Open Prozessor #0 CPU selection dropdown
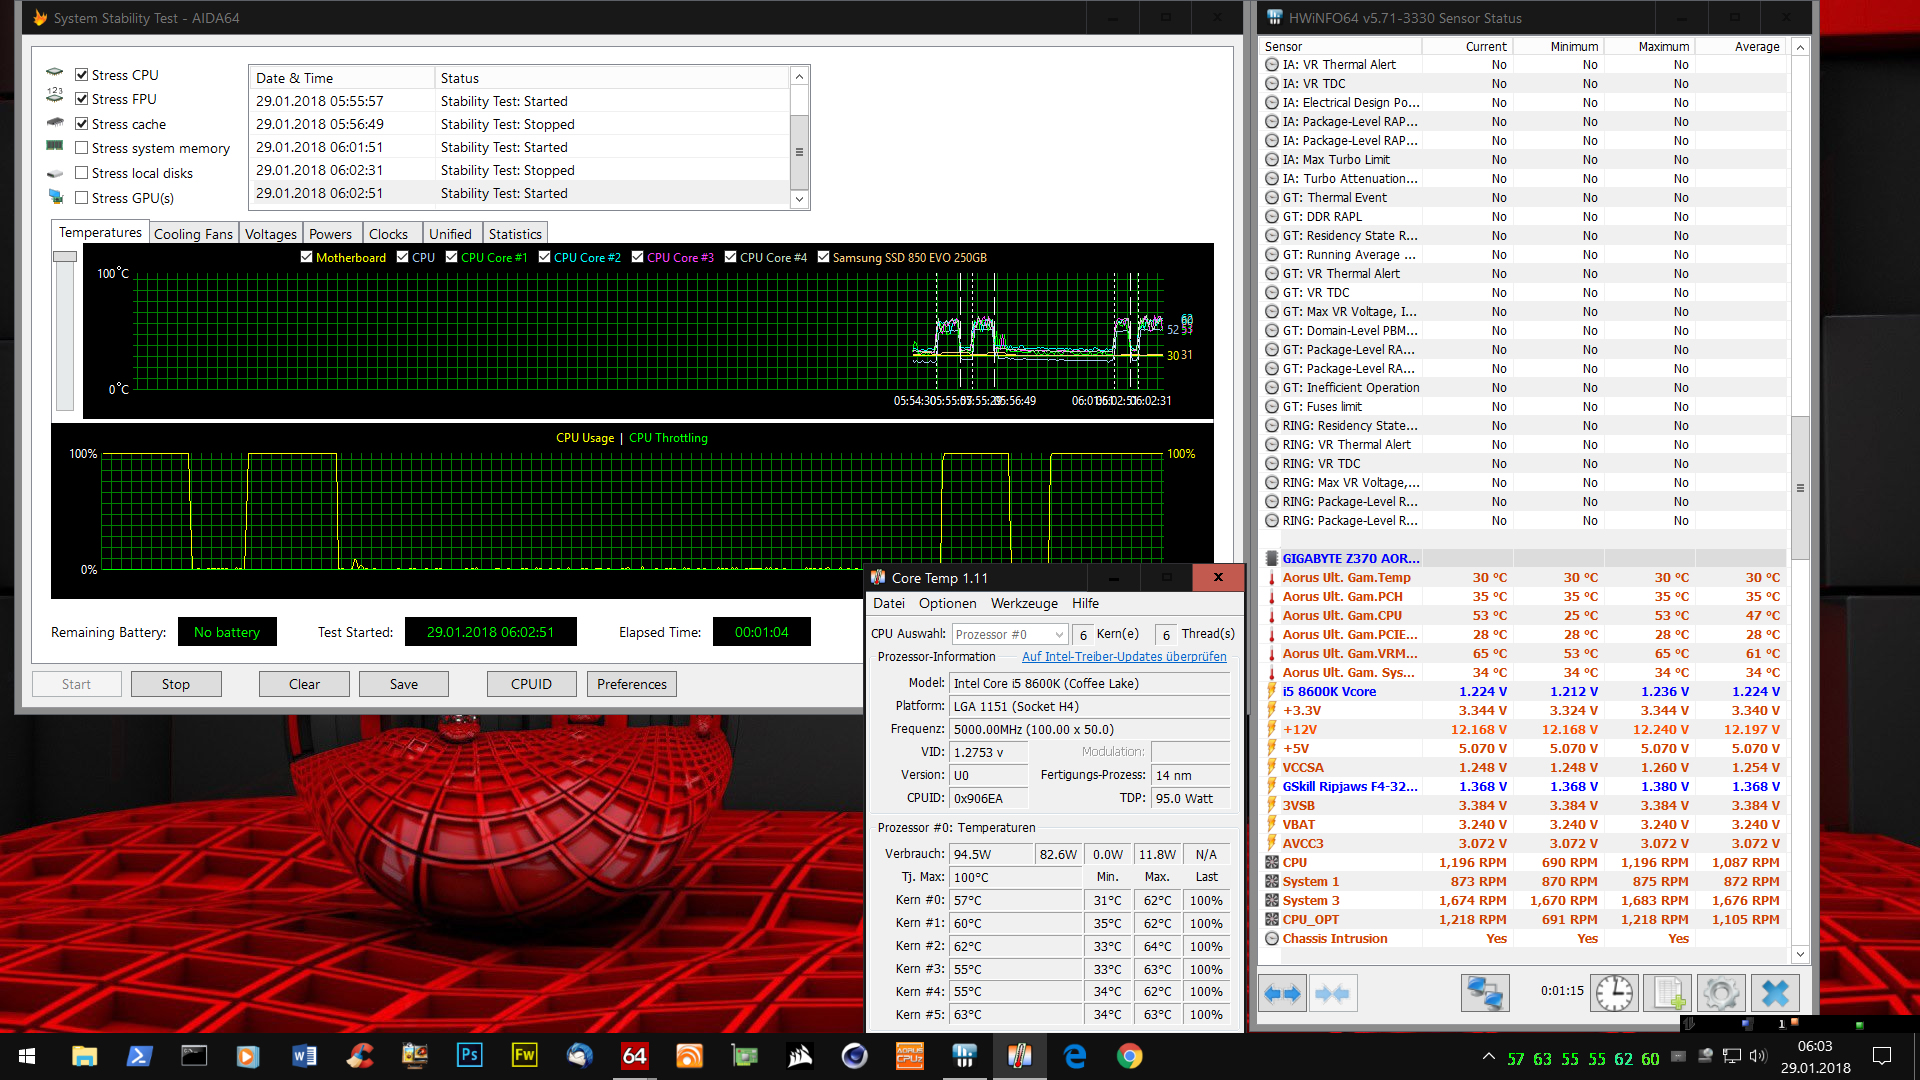This screenshot has width=1920, height=1080. coord(1009,635)
